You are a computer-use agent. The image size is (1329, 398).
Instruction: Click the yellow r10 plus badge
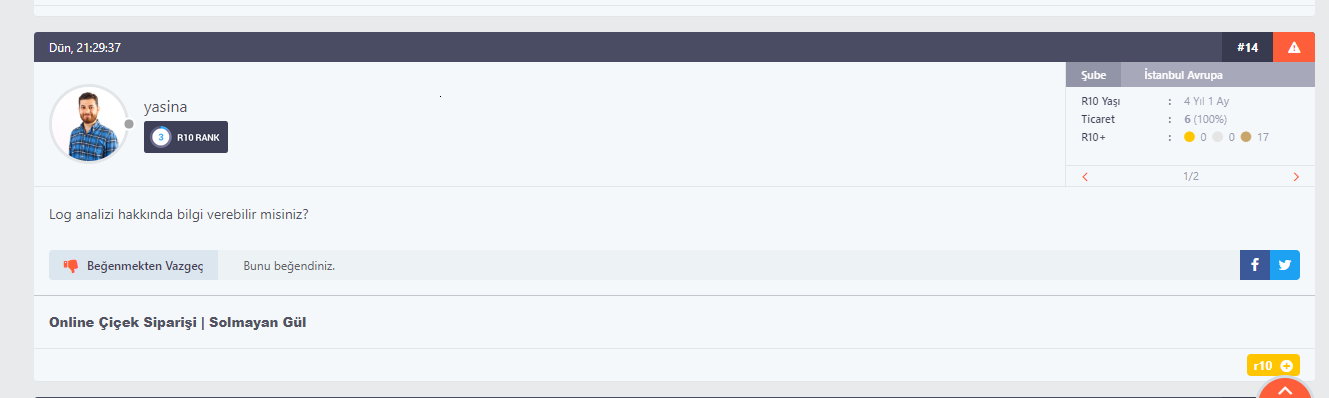1273,365
